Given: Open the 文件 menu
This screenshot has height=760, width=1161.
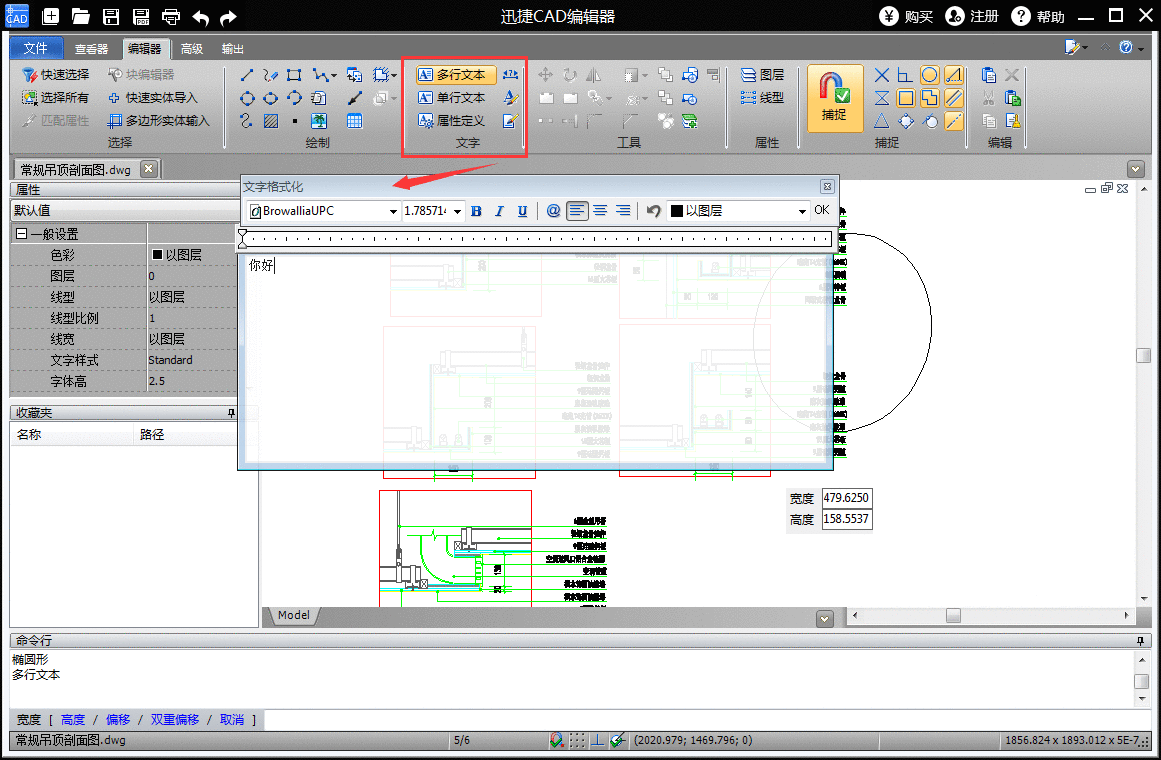Looking at the screenshot, I should point(36,49).
